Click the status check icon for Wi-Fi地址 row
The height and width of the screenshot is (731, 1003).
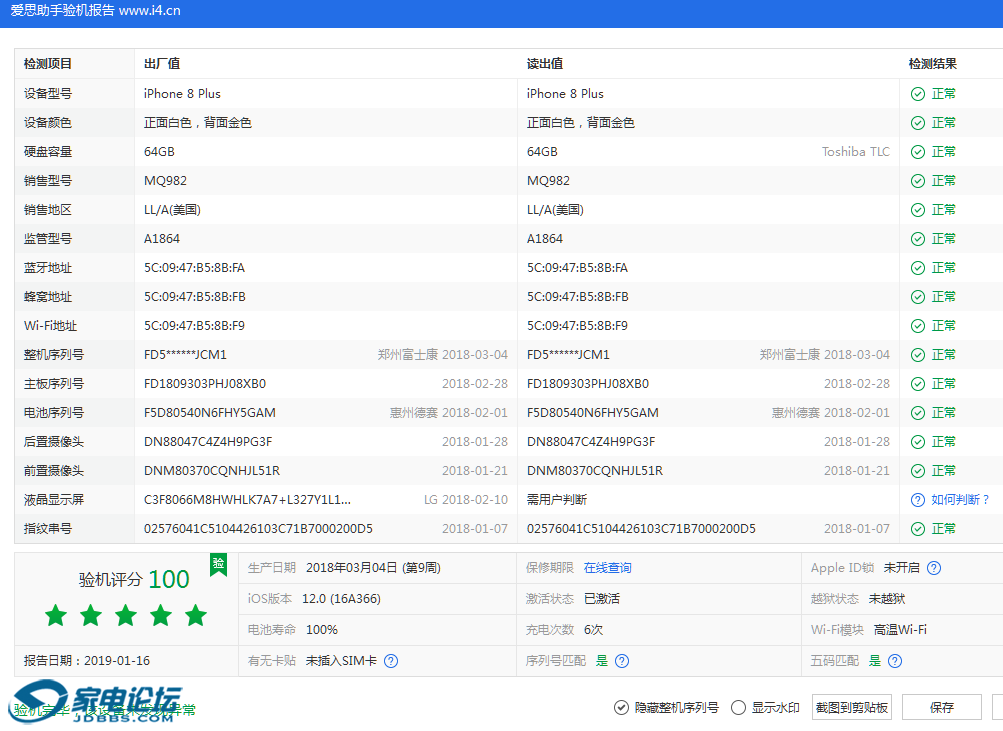(918, 326)
